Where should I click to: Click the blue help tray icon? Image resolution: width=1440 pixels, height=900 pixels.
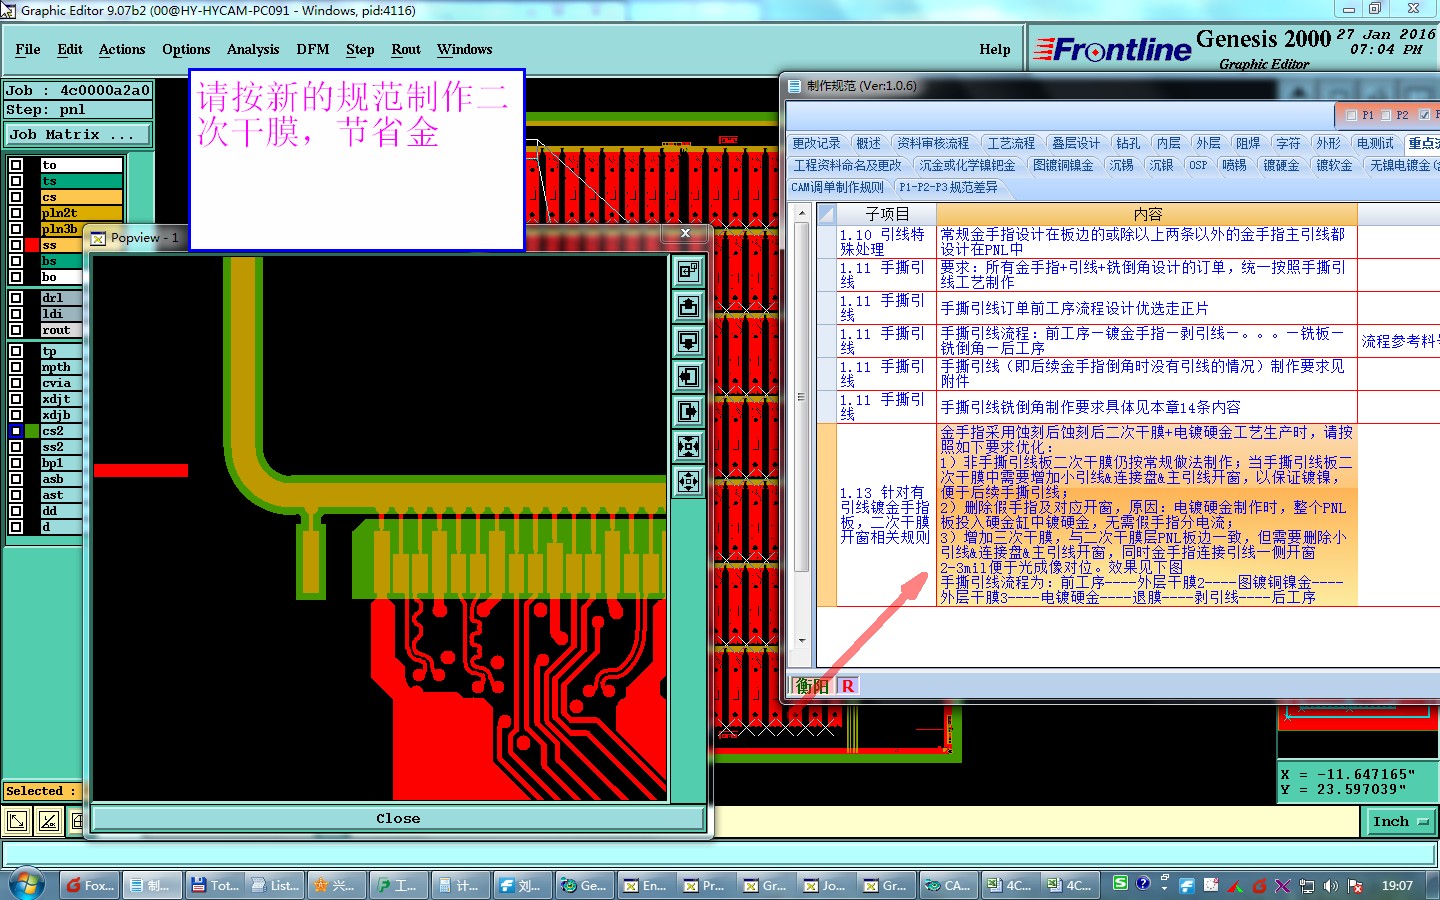coord(1143,883)
